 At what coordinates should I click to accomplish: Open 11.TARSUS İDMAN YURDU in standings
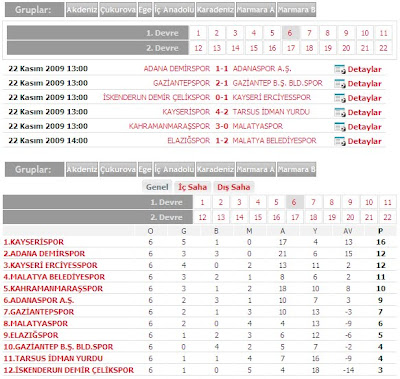point(53,359)
